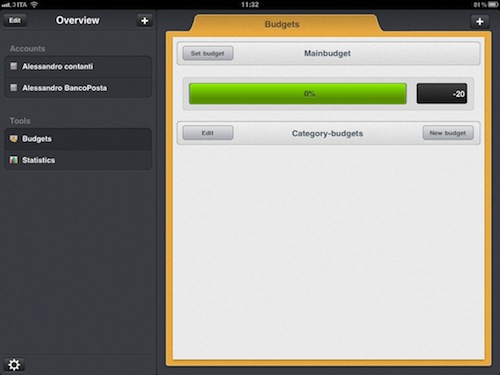Select Statistics under Tools

click(78, 160)
